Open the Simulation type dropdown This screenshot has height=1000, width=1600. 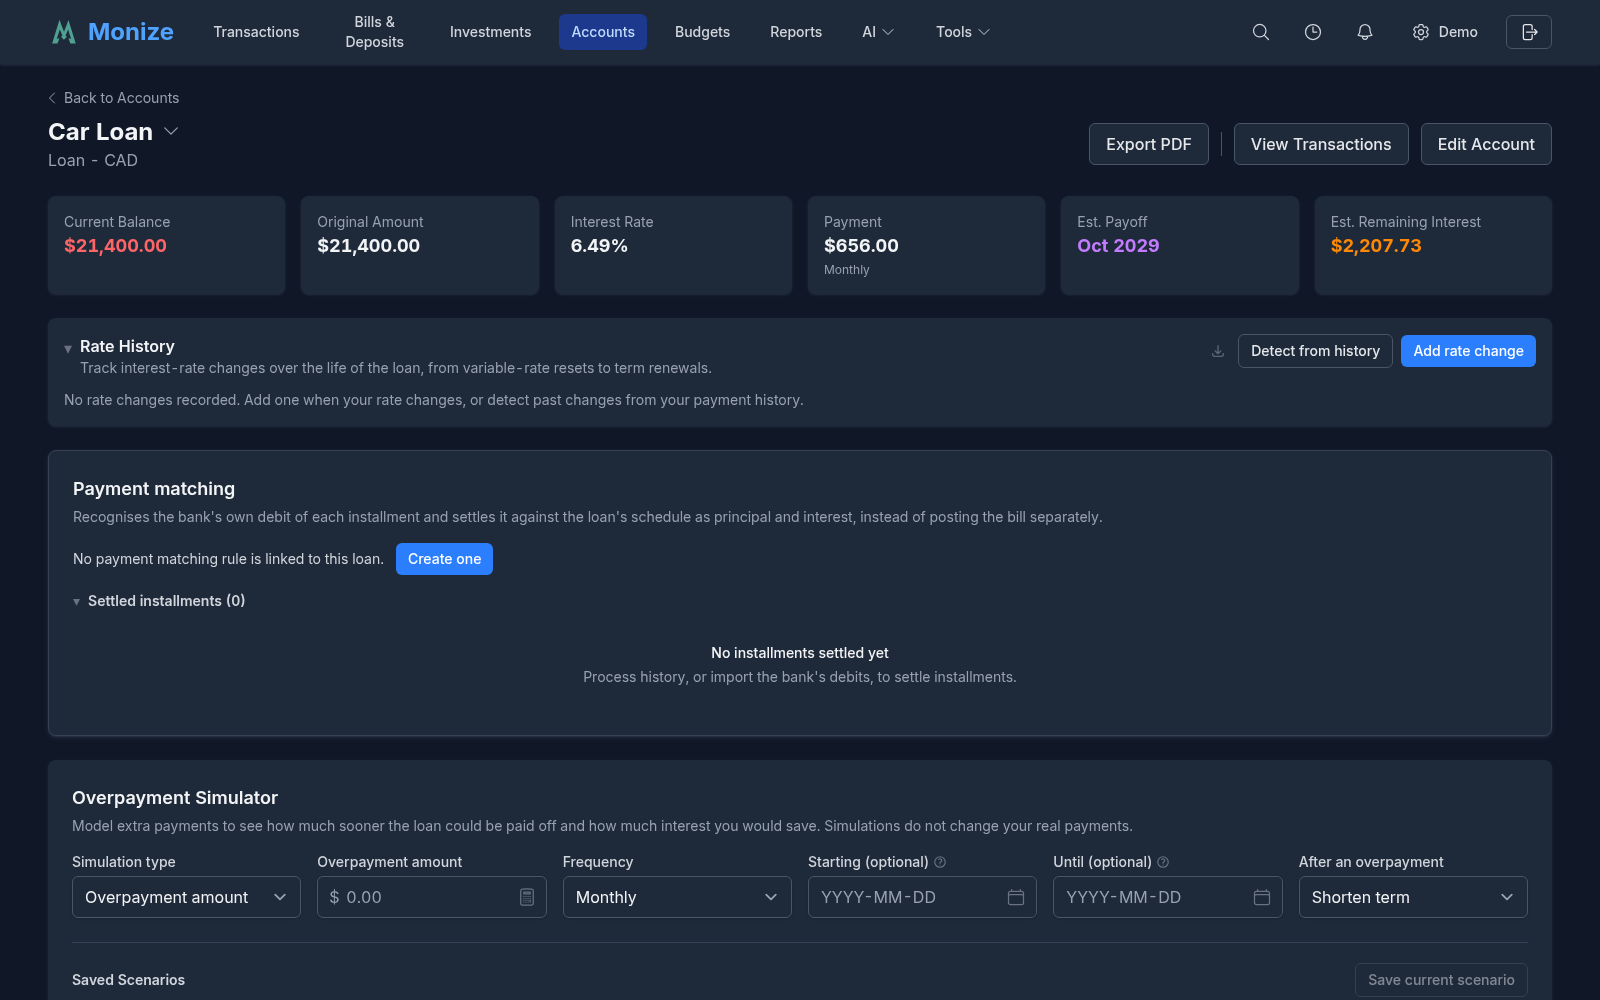[x=186, y=897]
